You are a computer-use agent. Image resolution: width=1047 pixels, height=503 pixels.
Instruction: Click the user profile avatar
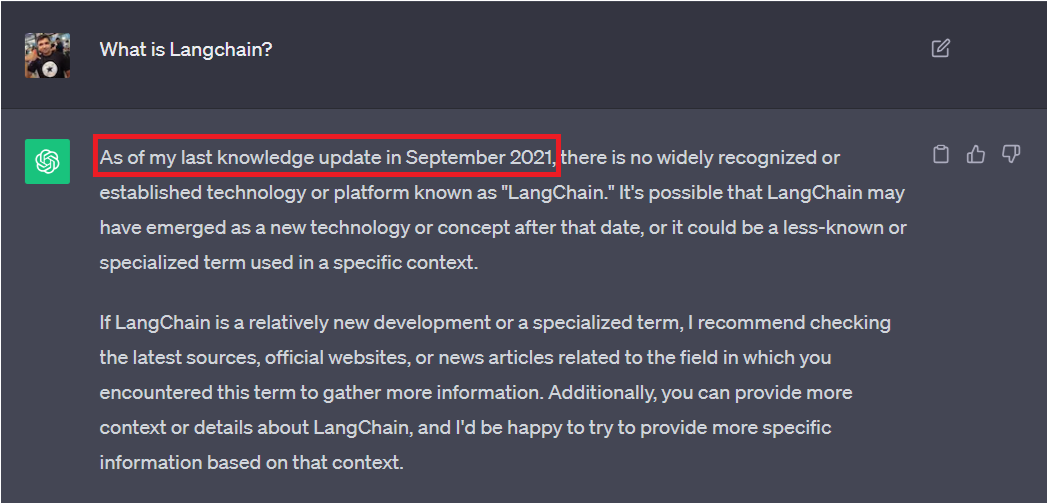coord(47,55)
